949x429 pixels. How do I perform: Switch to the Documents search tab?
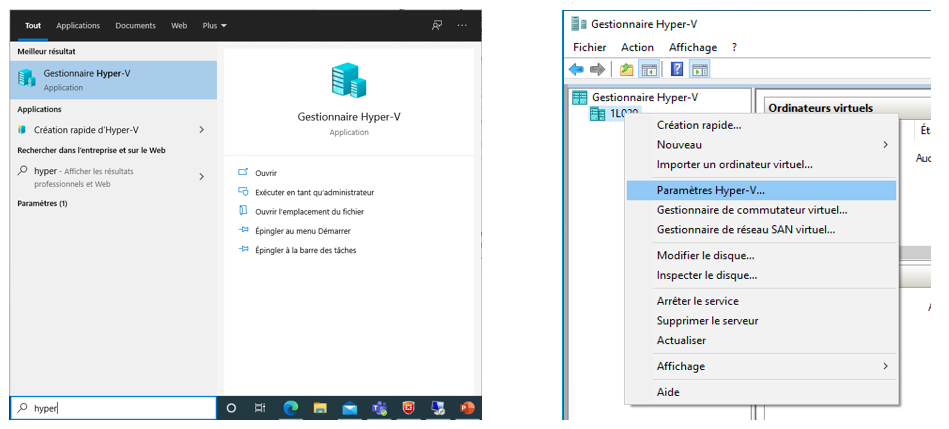(x=136, y=25)
